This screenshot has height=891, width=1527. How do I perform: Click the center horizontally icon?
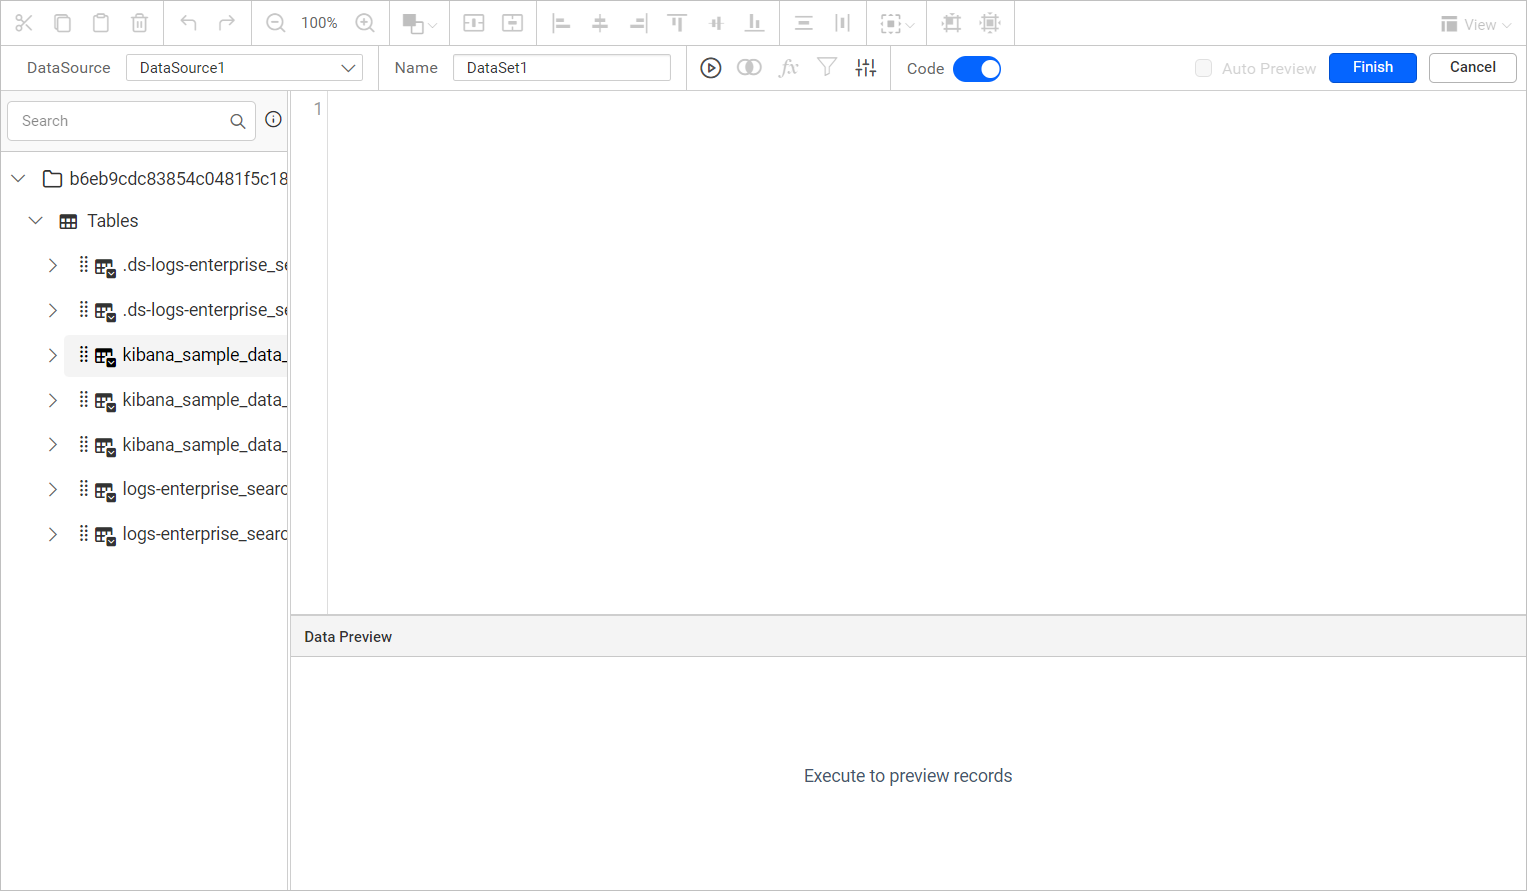(x=474, y=23)
